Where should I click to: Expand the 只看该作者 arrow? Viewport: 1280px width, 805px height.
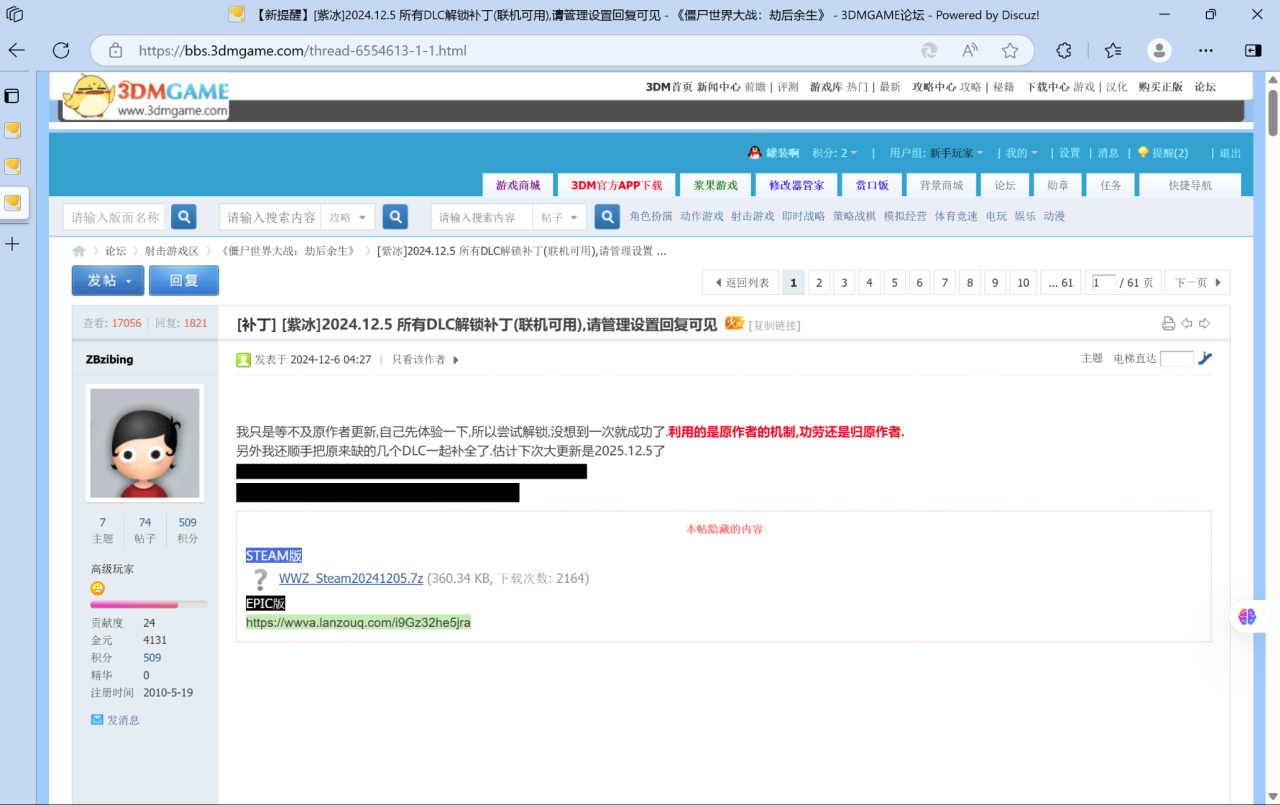pyautogui.click(x=456, y=360)
